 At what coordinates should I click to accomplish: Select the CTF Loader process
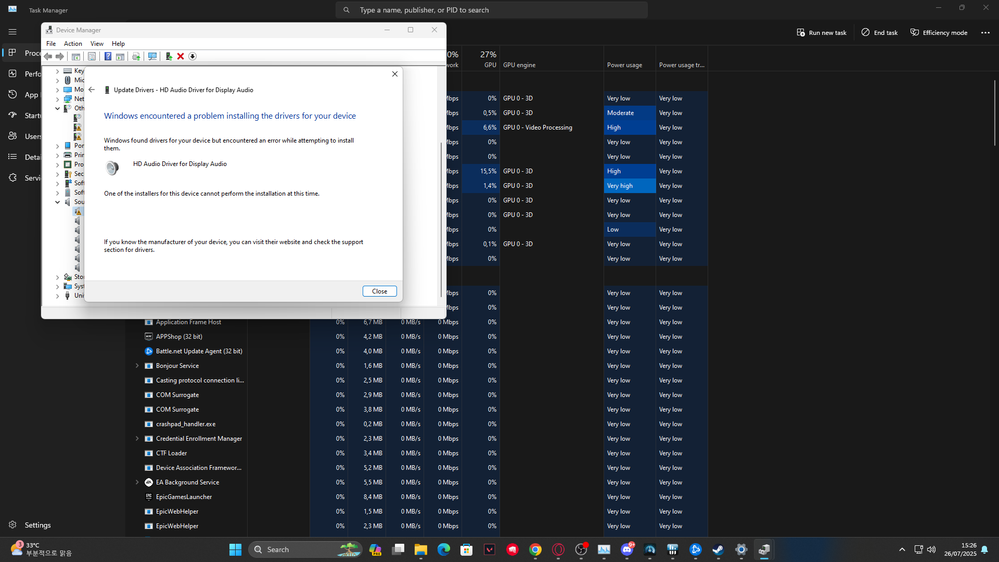(x=171, y=453)
